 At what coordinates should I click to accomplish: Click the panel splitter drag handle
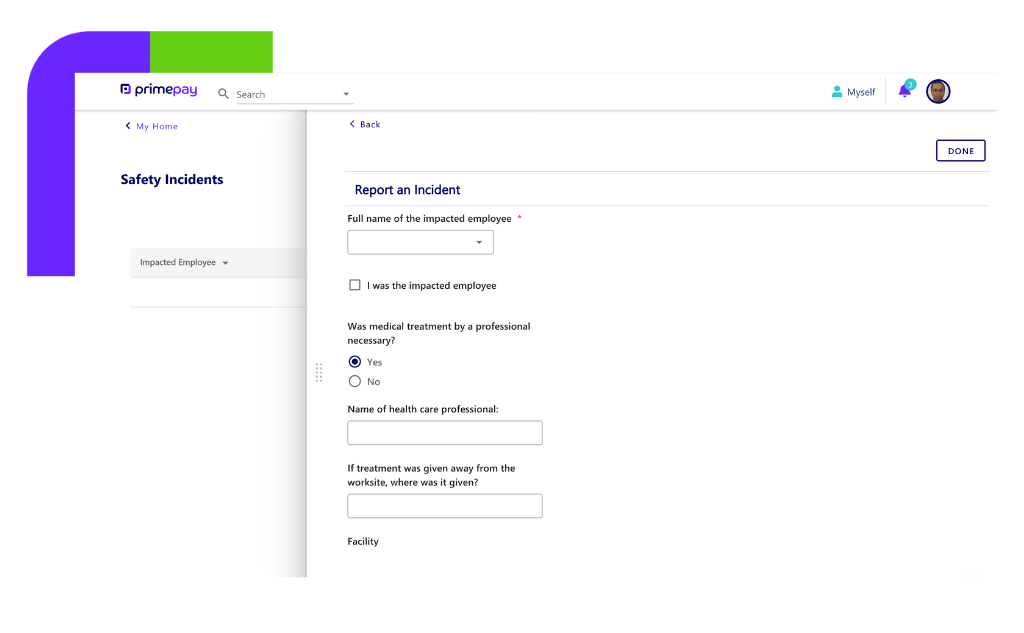click(319, 372)
